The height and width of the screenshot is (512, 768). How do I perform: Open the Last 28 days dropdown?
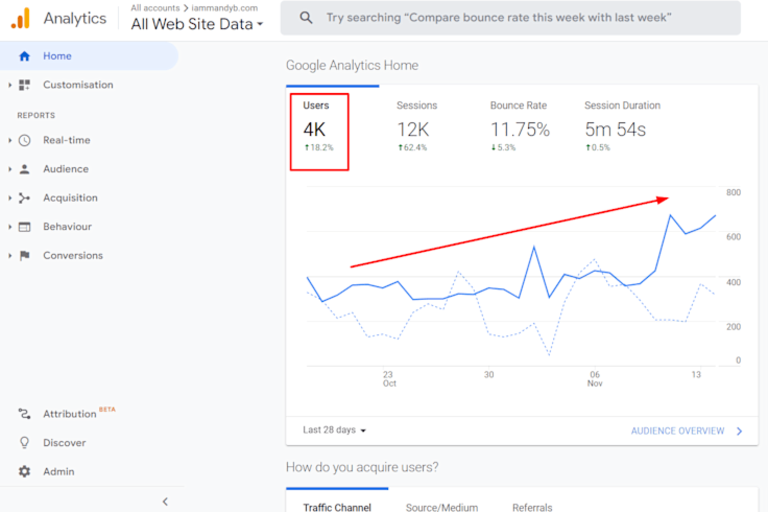(335, 430)
